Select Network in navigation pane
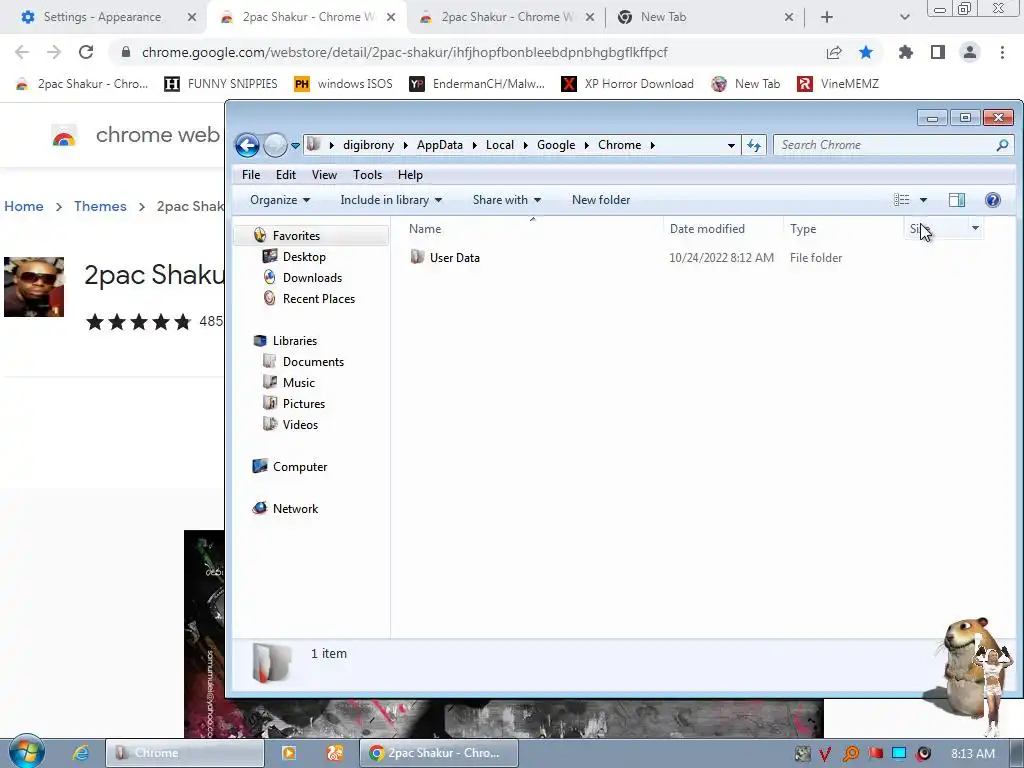This screenshot has width=1024, height=768. [295, 509]
